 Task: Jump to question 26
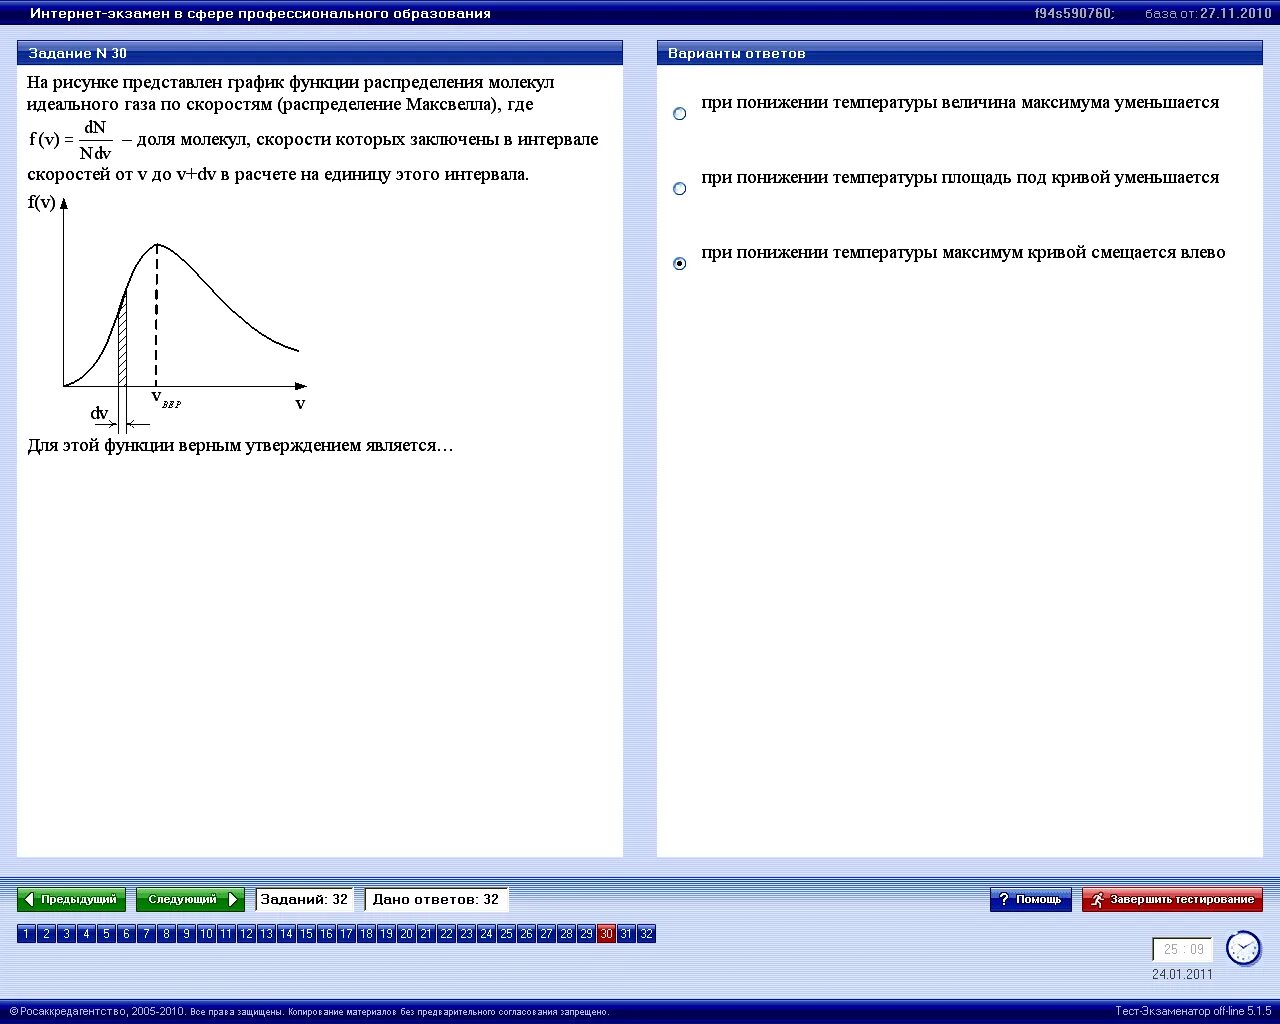coord(526,934)
